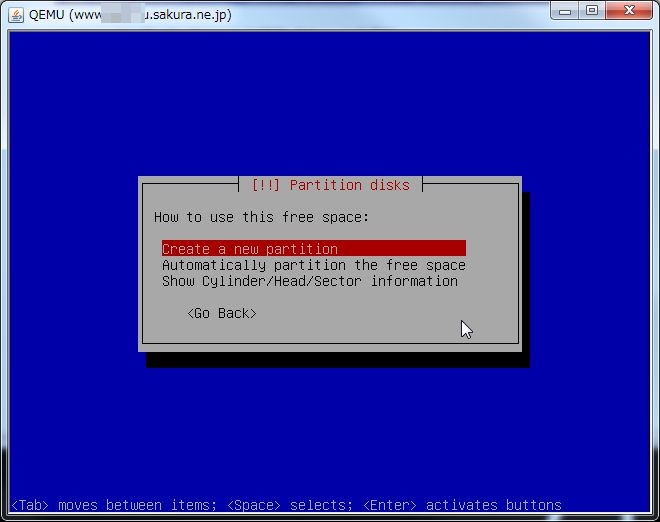Select Create a new partition option
This screenshot has height=522, width=660.
coord(314,248)
